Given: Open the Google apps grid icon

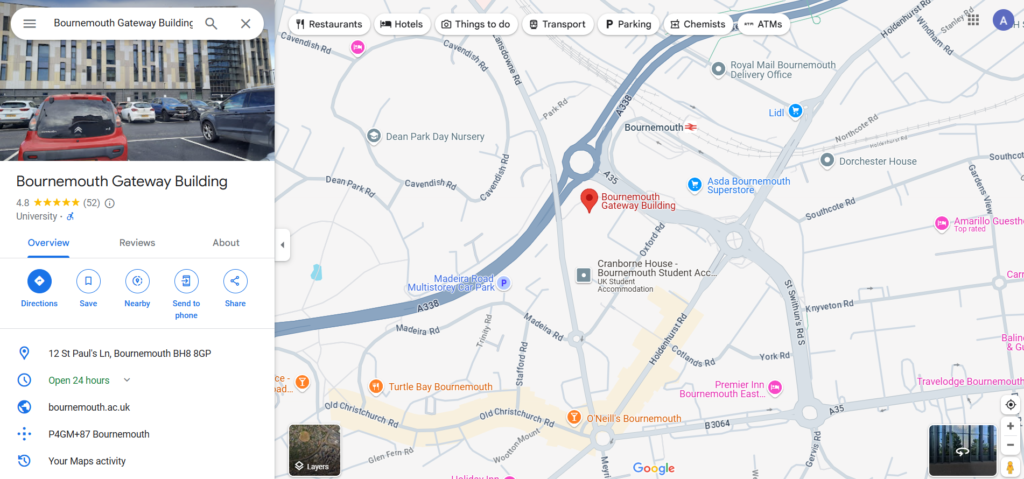Looking at the screenshot, I should pos(973,20).
